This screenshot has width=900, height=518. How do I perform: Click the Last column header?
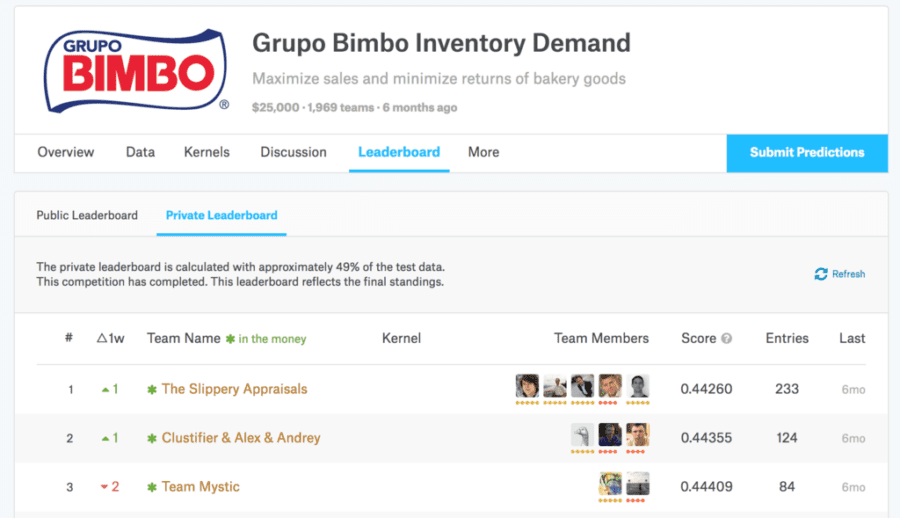point(852,339)
